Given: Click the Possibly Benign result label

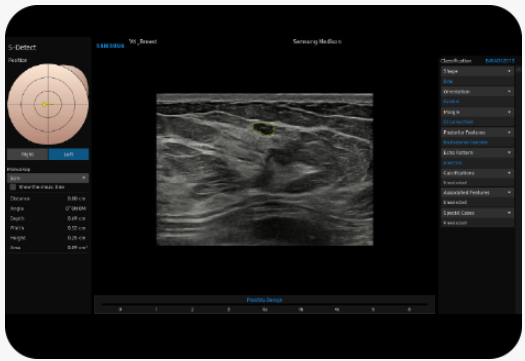Looking at the screenshot, I should point(264,300).
